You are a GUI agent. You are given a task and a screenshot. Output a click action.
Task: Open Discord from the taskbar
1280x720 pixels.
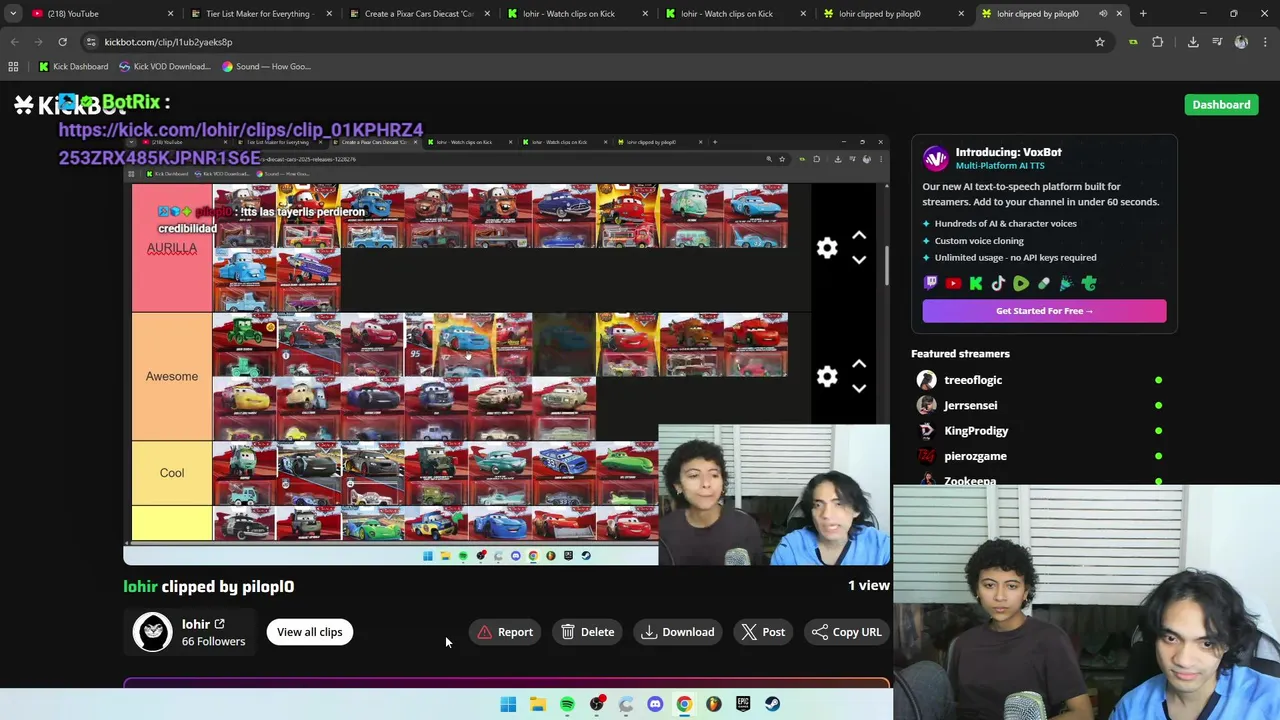point(655,704)
